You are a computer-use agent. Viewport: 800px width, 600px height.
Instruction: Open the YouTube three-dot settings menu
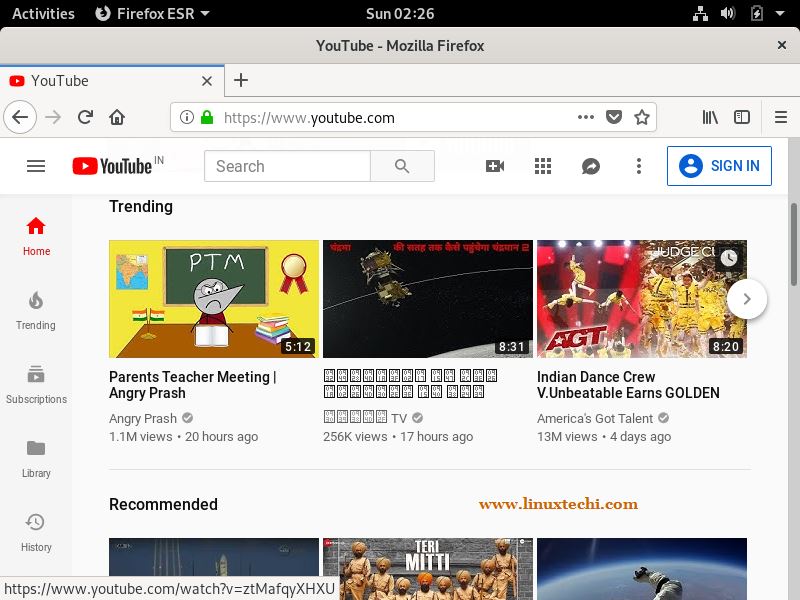tap(639, 166)
